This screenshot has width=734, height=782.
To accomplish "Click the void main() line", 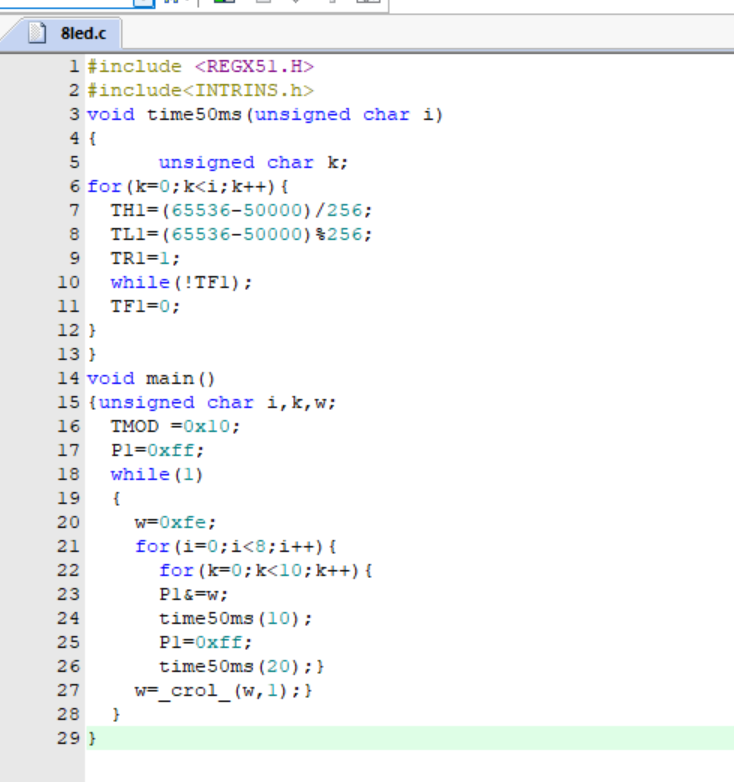I will [x=151, y=378].
